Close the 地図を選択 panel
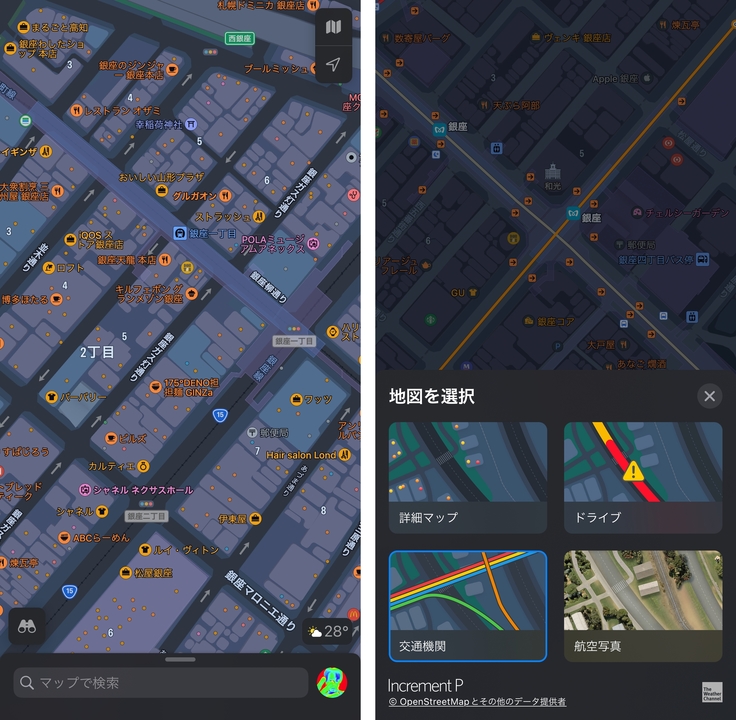This screenshot has width=736, height=720. click(x=709, y=396)
